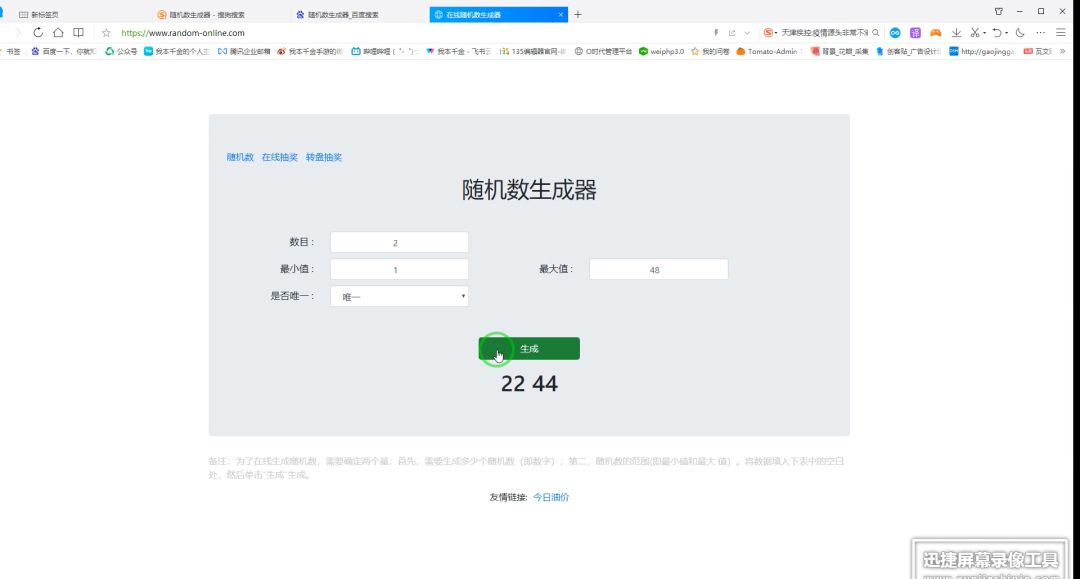Open http://gaojingga bookmark

(x=982, y=52)
